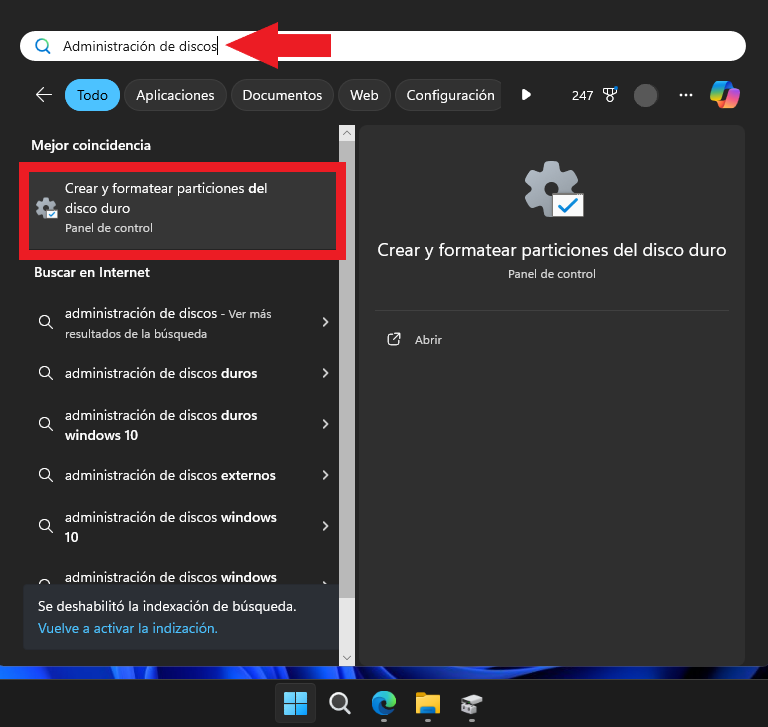Launch the Copilot icon
The width and height of the screenshot is (768, 727).
click(x=725, y=95)
